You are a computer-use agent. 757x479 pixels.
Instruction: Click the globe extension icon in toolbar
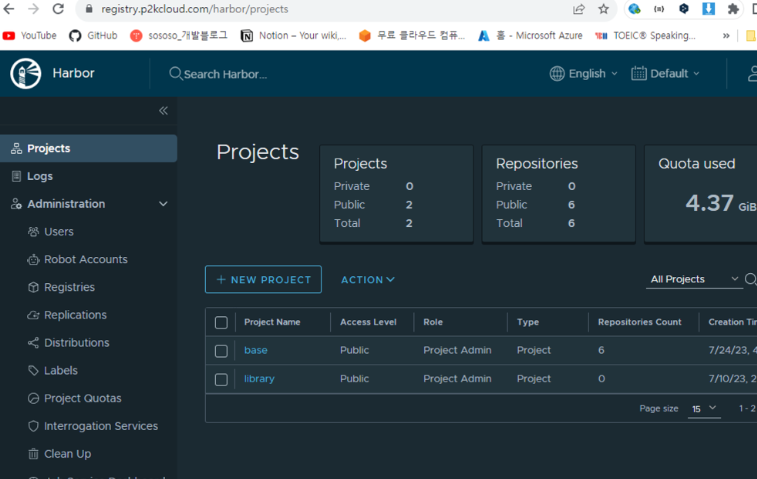click(x=634, y=9)
